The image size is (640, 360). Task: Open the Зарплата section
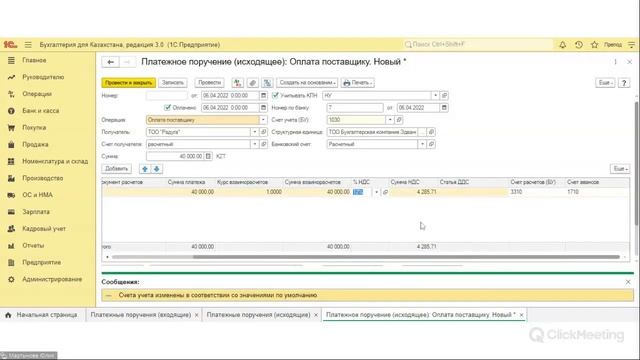36,212
